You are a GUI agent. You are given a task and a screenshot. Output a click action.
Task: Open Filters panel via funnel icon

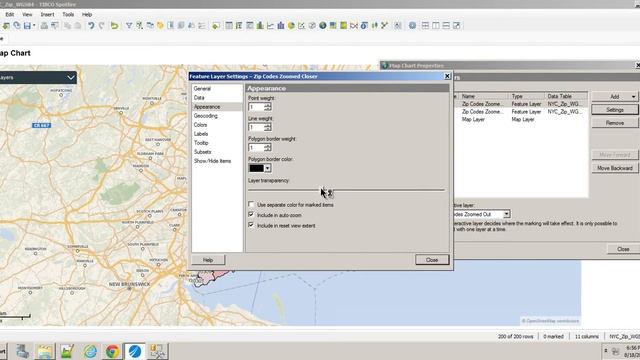point(129,26)
